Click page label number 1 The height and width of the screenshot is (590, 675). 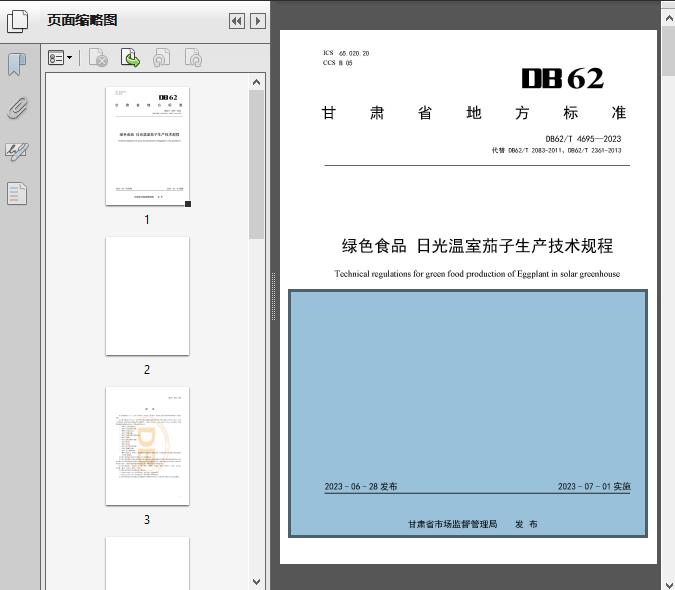click(x=147, y=220)
